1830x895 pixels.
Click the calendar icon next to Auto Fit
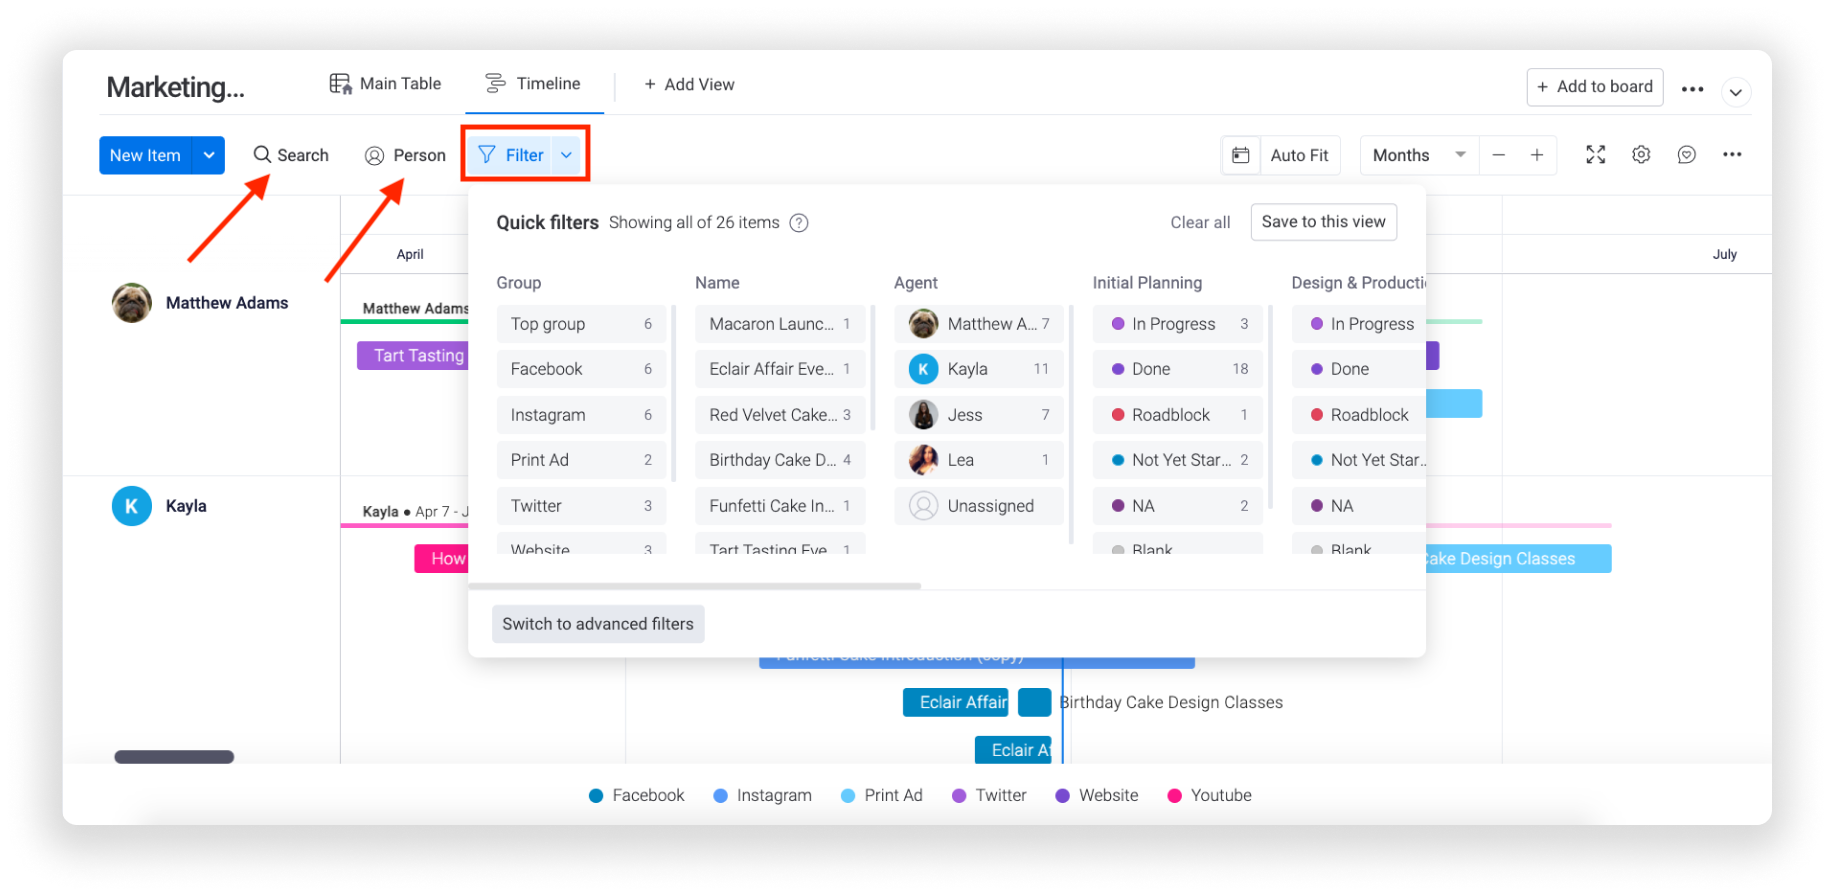click(x=1241, y=155)
